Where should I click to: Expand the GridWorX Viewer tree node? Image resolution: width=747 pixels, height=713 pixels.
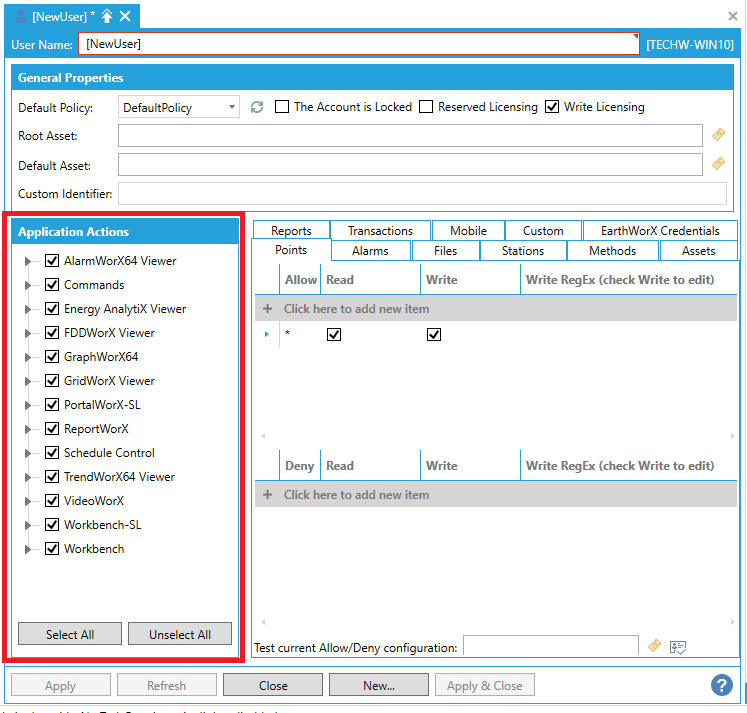(x=28, y=381)
